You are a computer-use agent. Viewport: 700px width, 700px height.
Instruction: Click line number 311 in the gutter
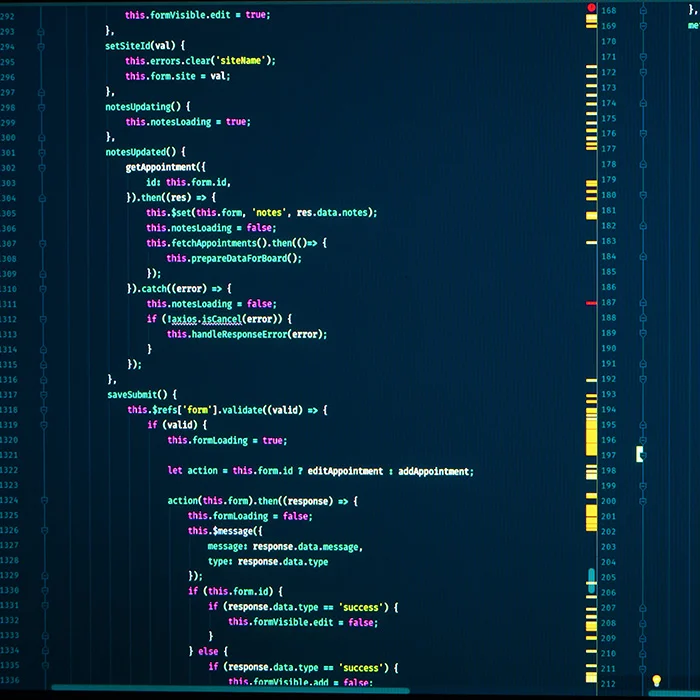9,303
